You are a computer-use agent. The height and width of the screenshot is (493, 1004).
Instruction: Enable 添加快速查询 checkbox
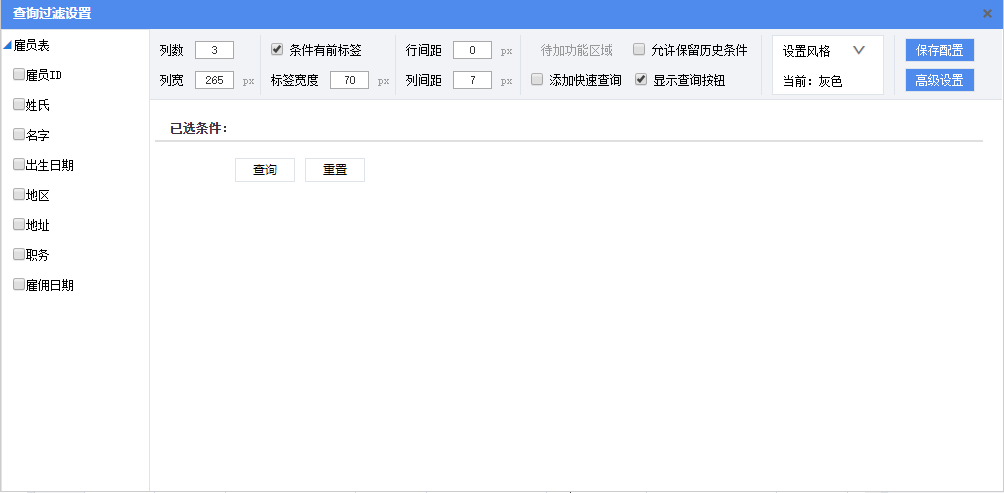click(537, 80)
